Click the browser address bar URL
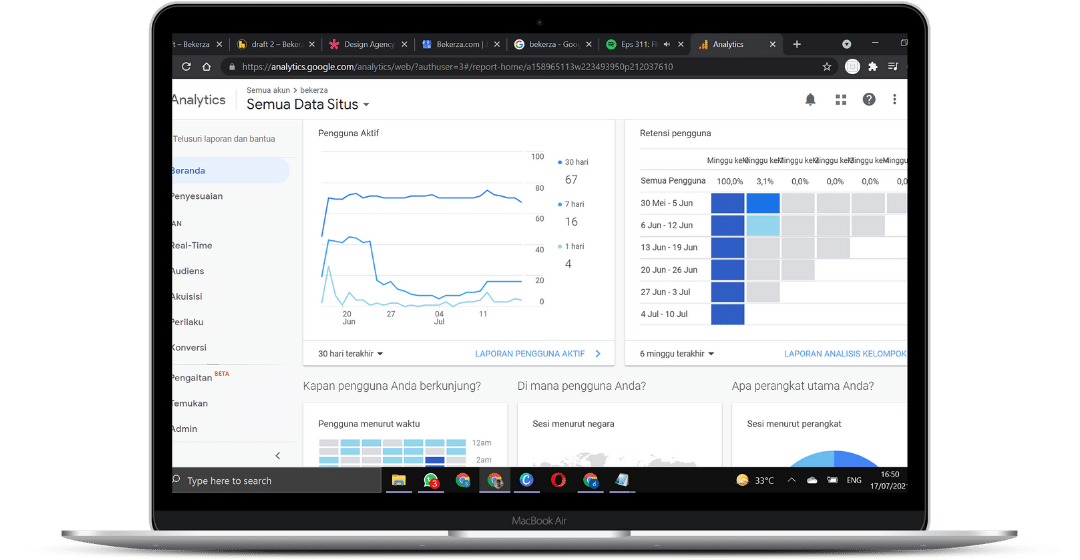This screenshot has height=560, width=1080. (x=457, y=67)
